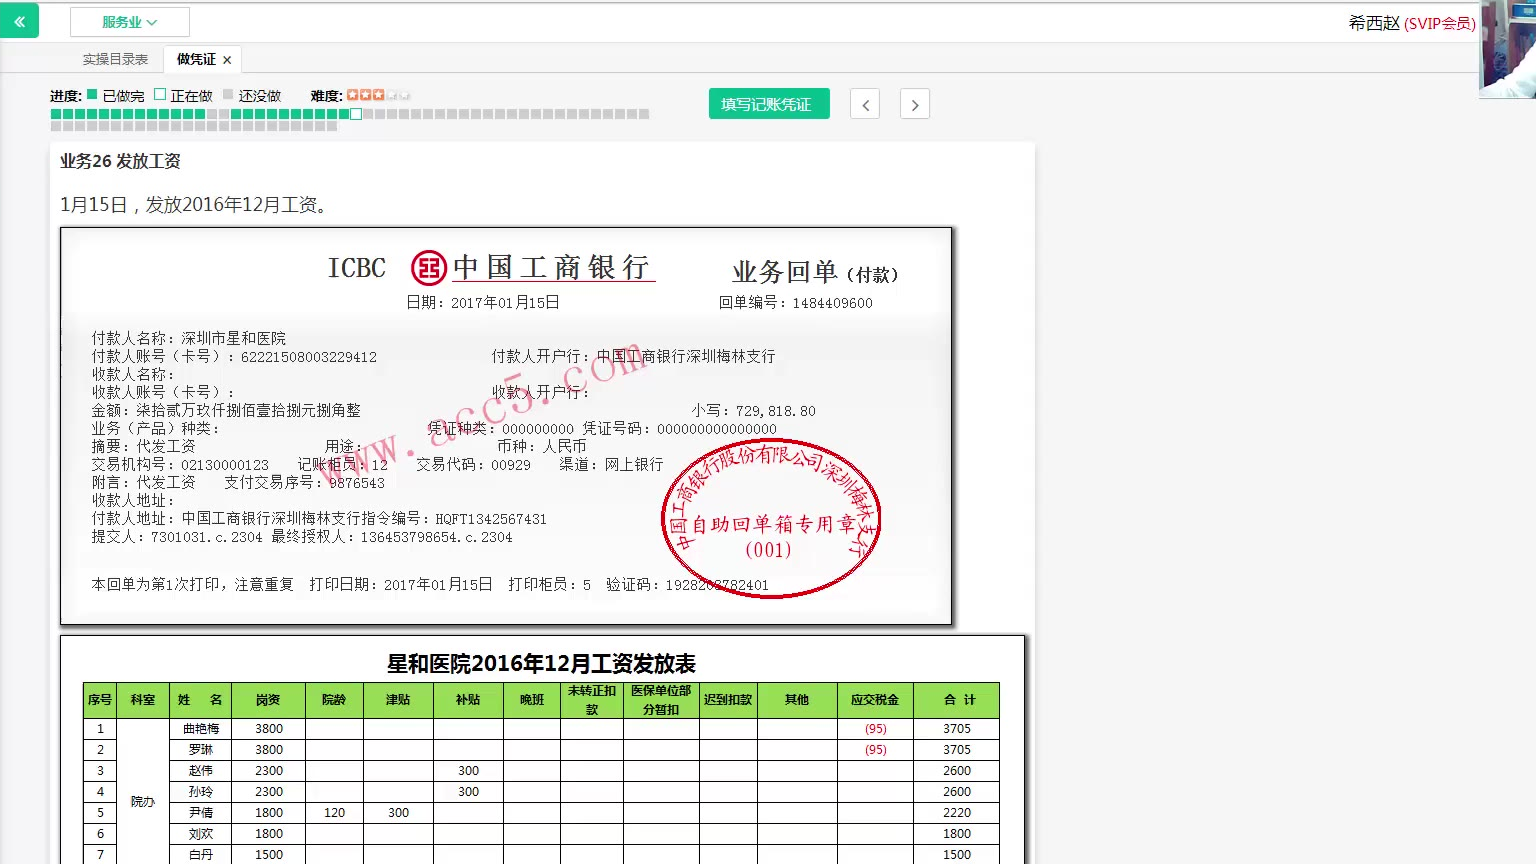Click the first difficulty star
The height and width of the screenshot is (864, 1536).
[x=352, y=95]
